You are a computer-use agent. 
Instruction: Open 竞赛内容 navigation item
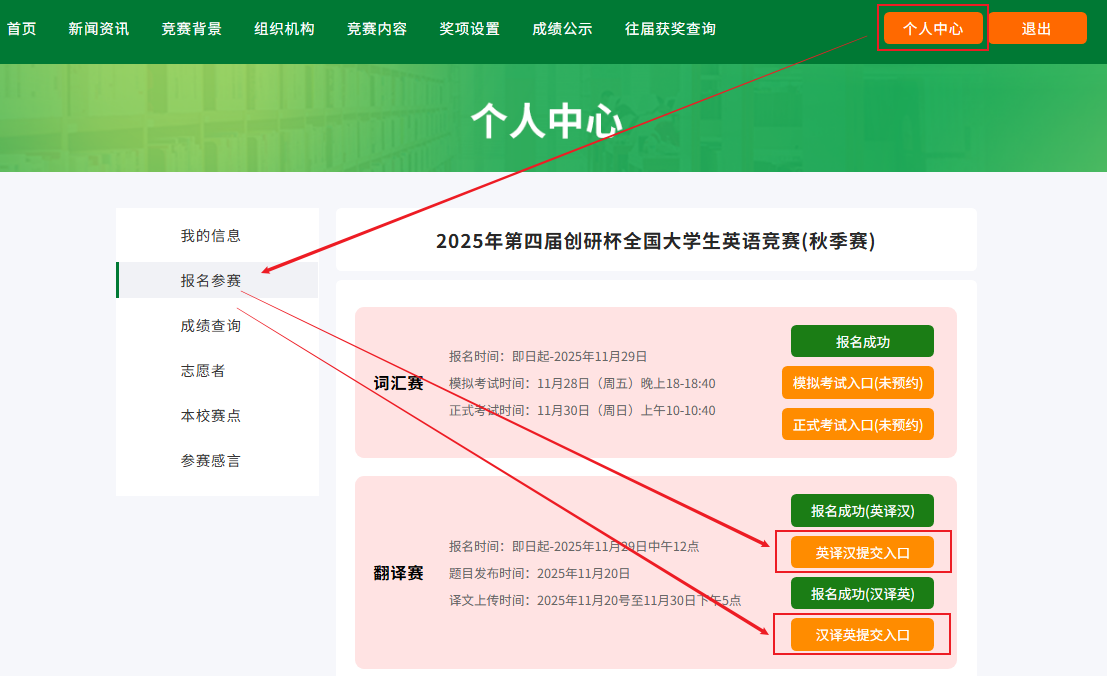tap(377, 29)
